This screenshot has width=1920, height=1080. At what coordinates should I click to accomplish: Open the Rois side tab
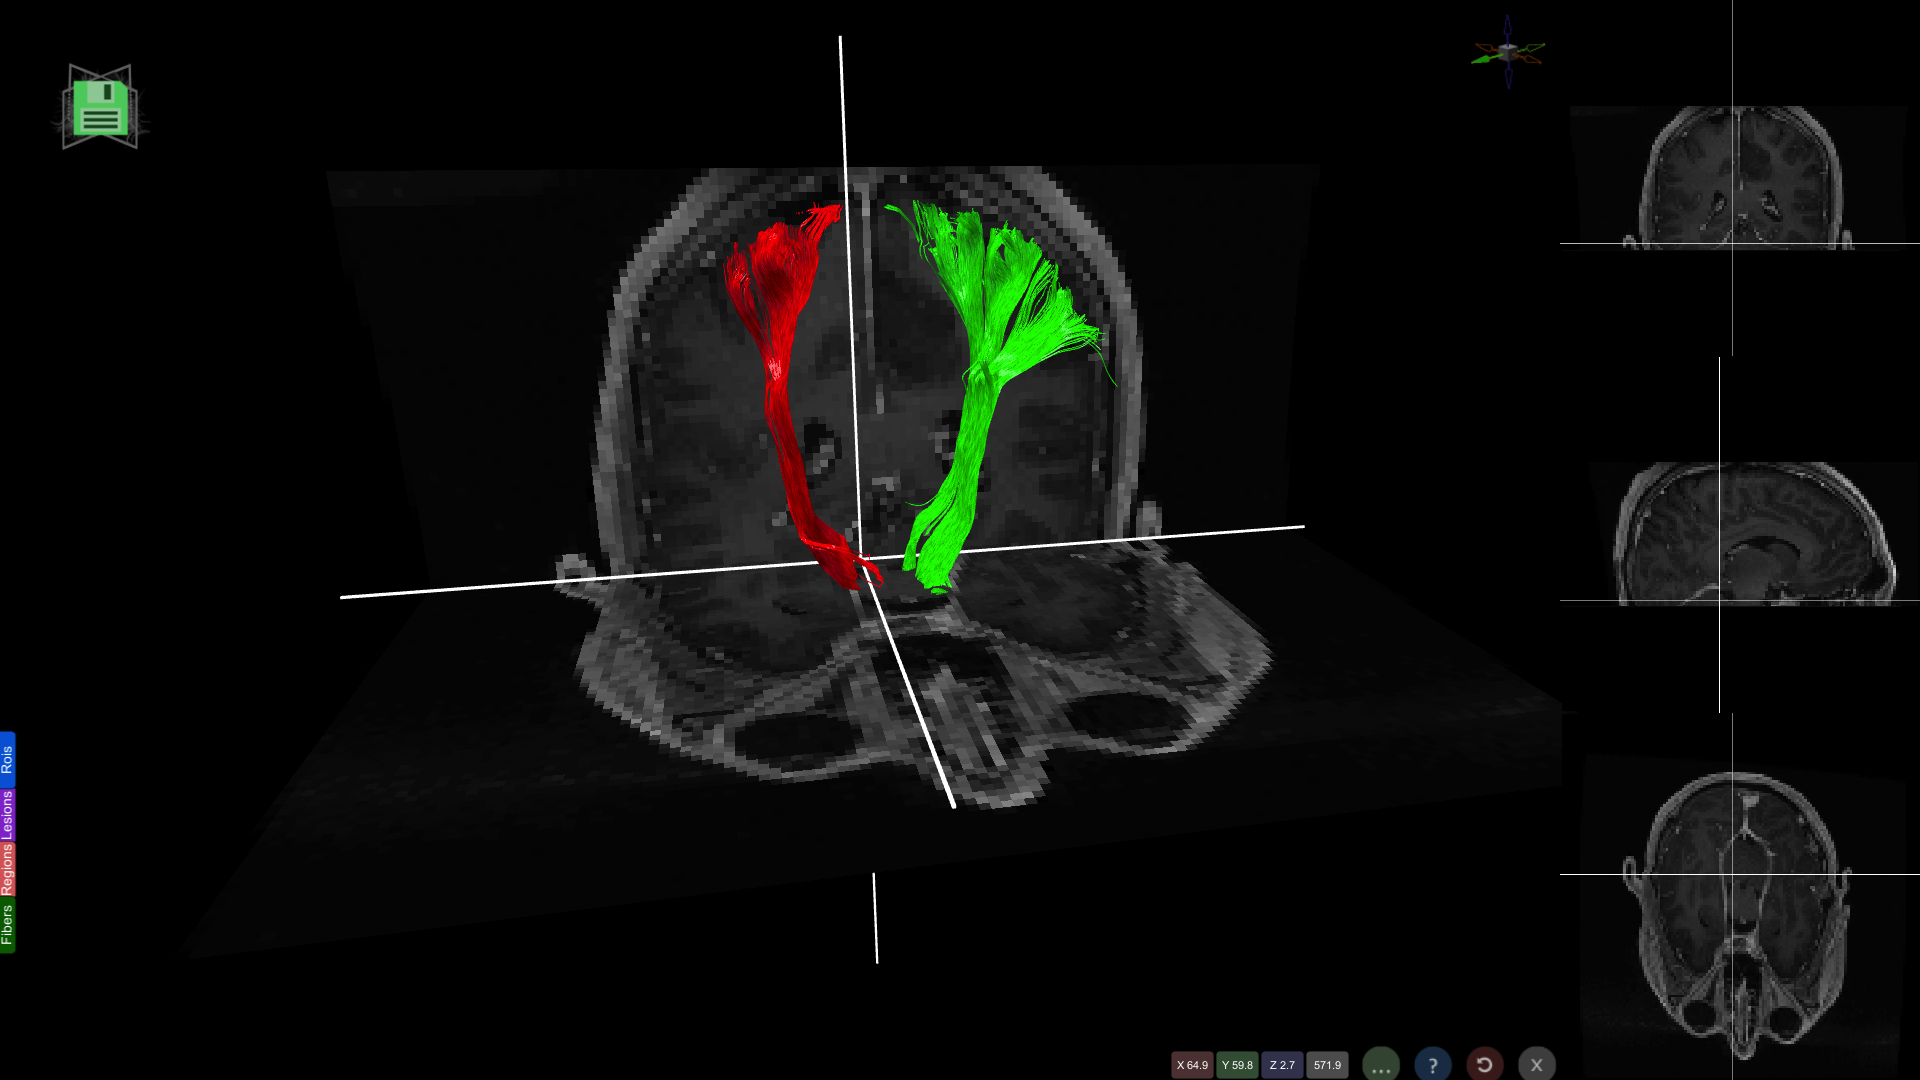tap(7, 759)
